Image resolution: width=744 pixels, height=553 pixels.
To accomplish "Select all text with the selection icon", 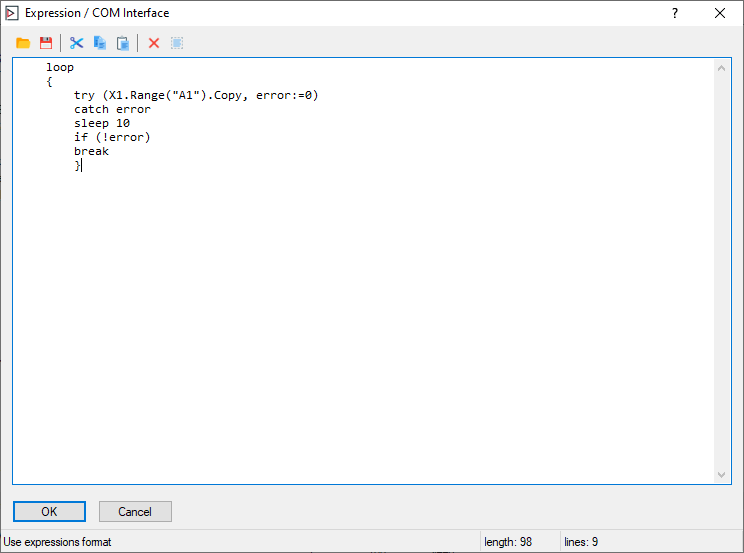I will point(177,43).
